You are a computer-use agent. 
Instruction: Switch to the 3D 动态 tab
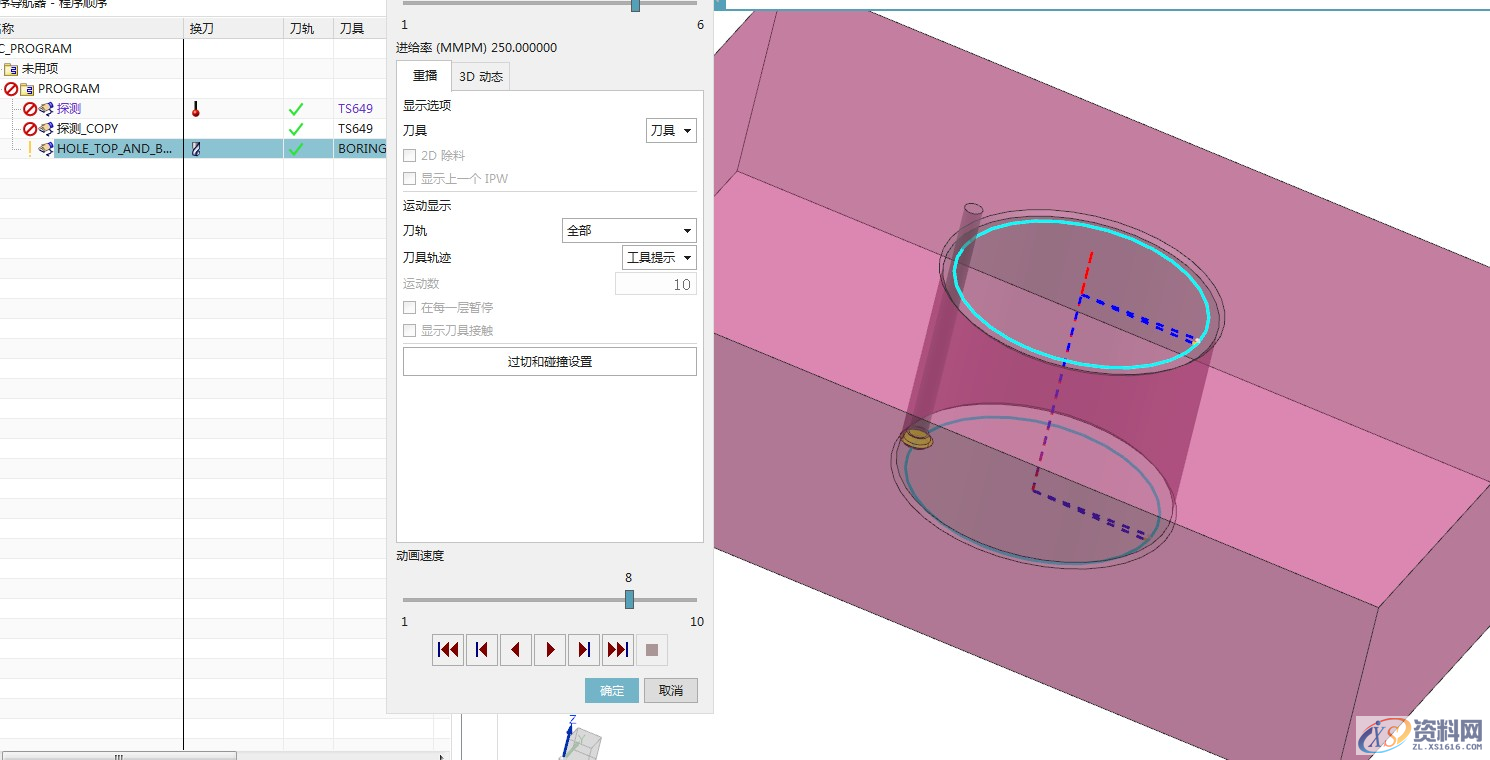[481, 76]
